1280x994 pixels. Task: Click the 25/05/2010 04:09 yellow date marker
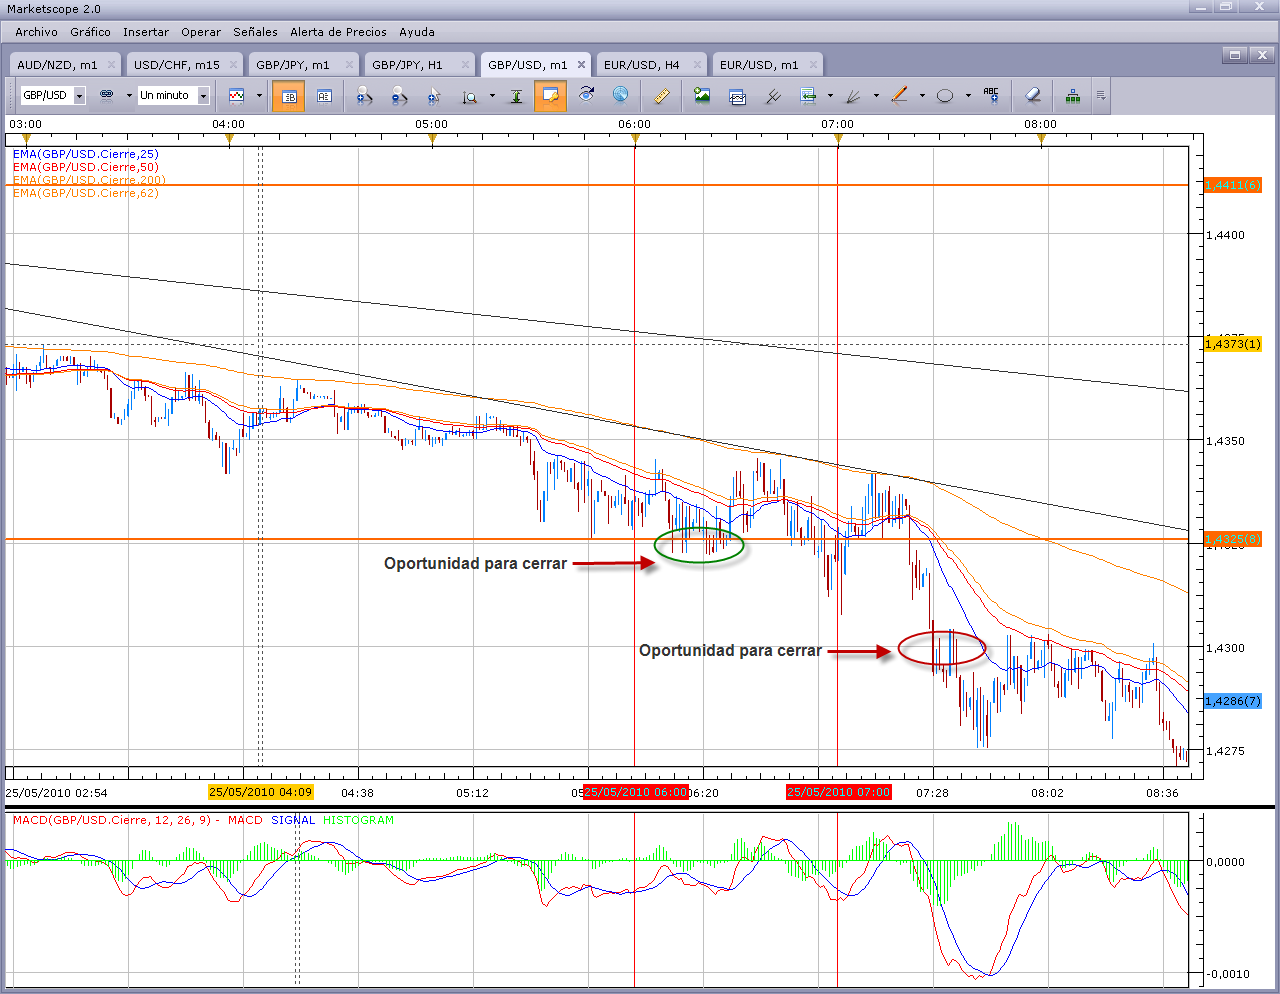pos(260,792)
